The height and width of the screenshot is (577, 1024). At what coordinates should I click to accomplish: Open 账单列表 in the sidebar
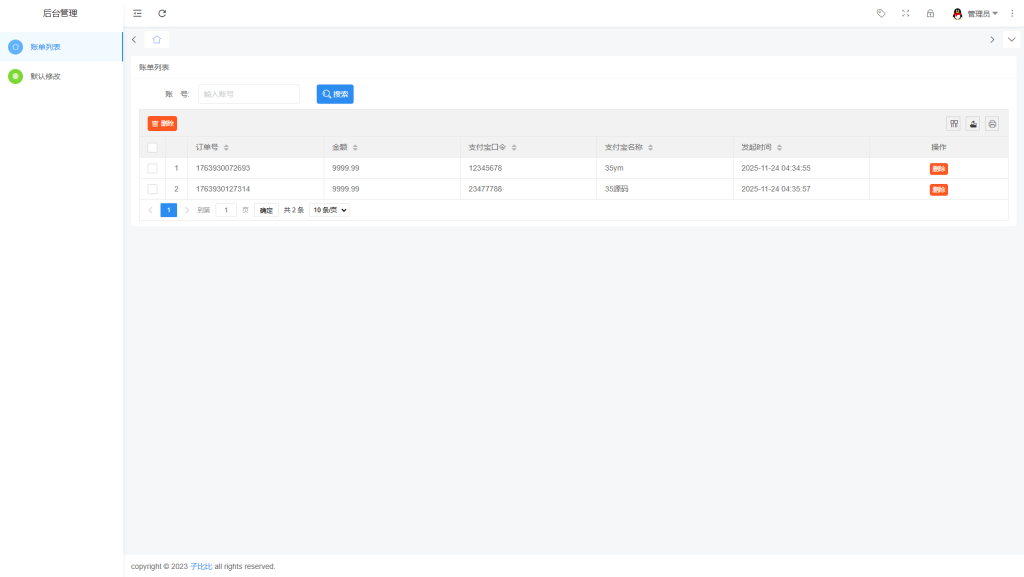pyautogui.click(x=45, y=47)
